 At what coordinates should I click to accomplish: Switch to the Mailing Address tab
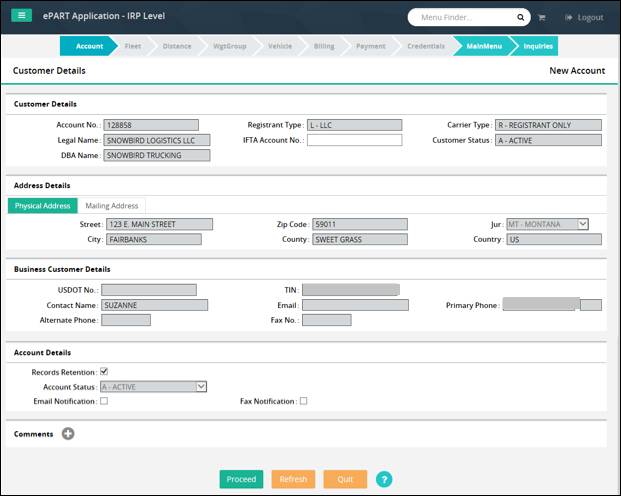click(x=112, y=206)
